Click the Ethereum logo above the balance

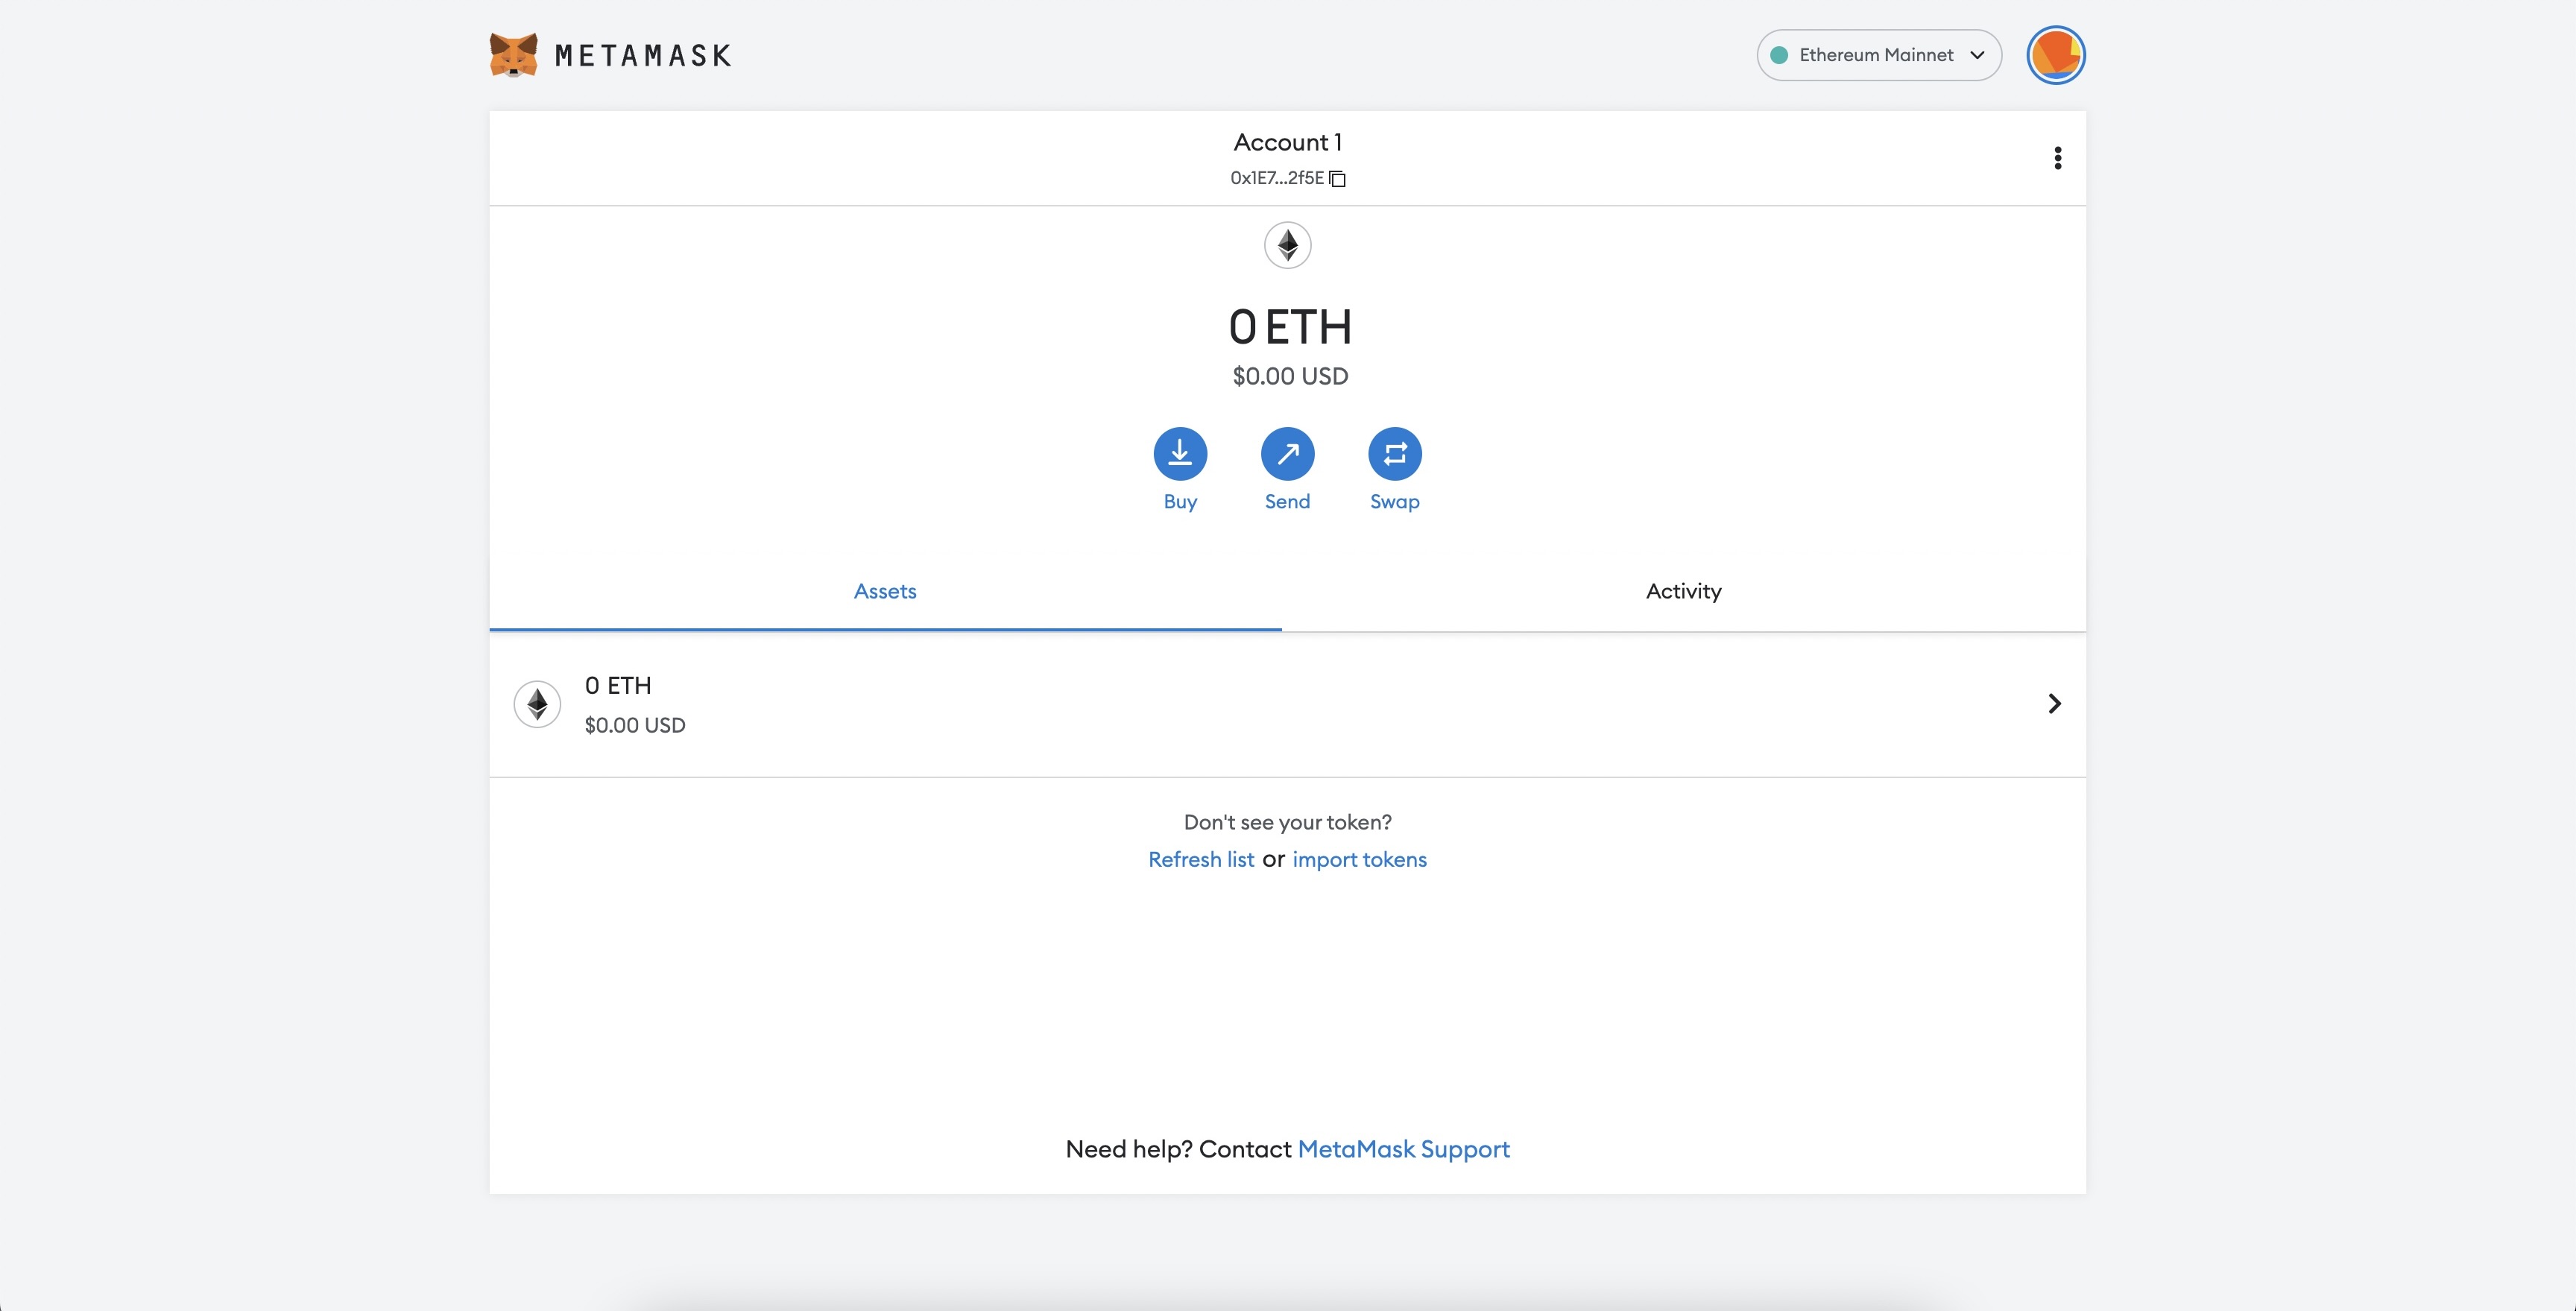coord(1287,245)
